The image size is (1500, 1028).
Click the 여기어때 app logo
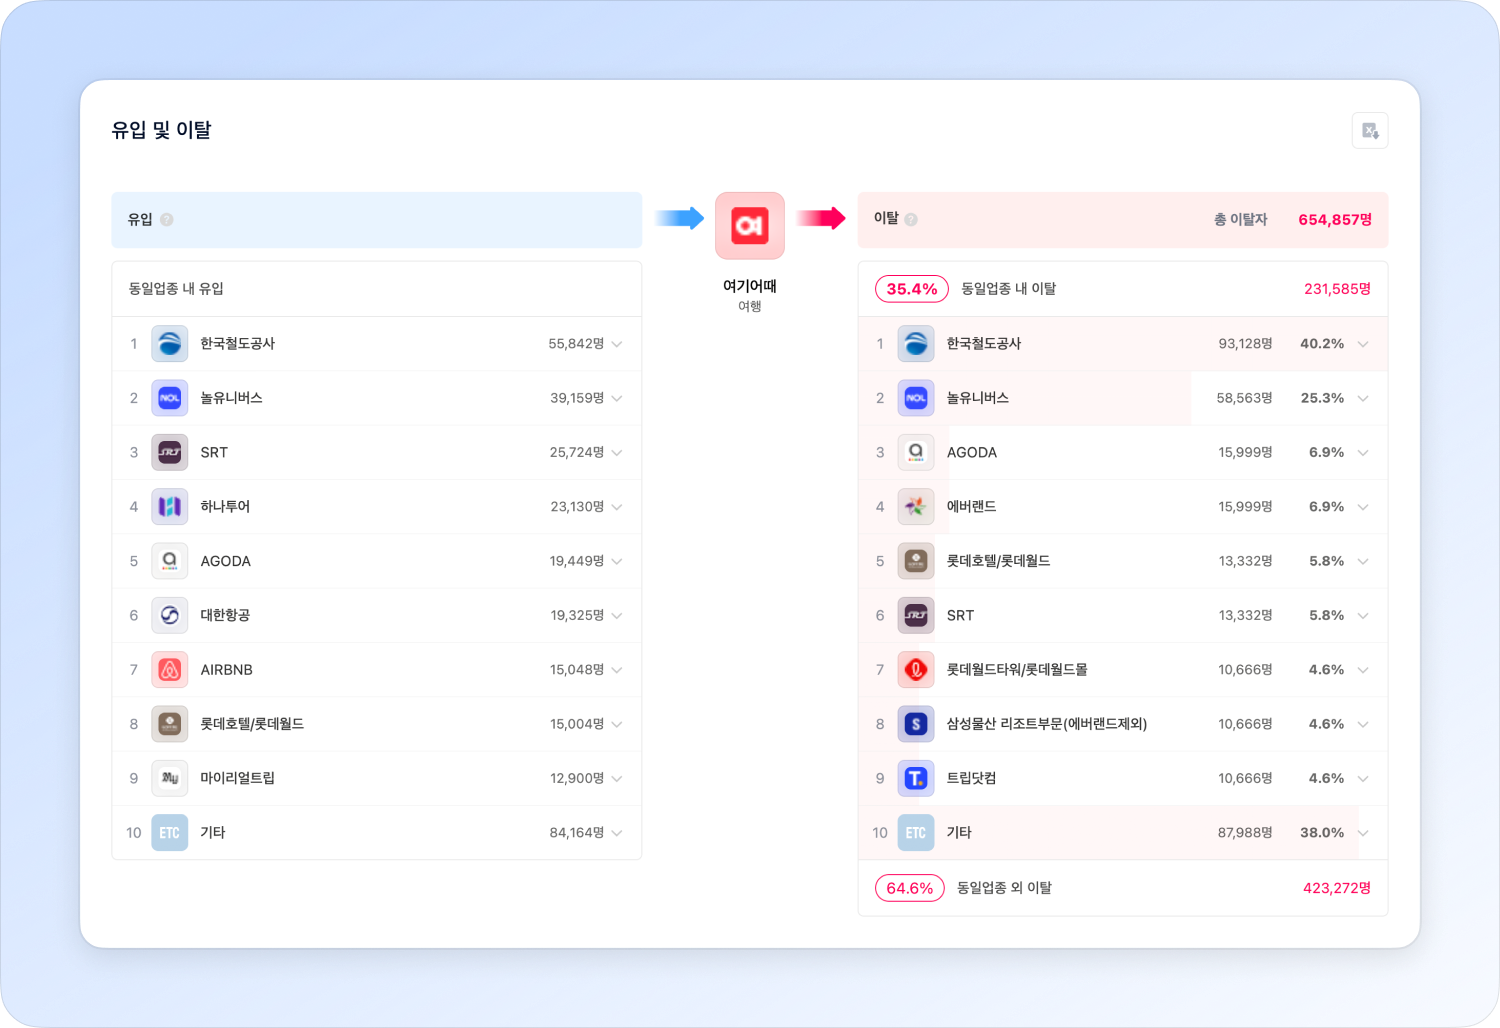[749, 225]
